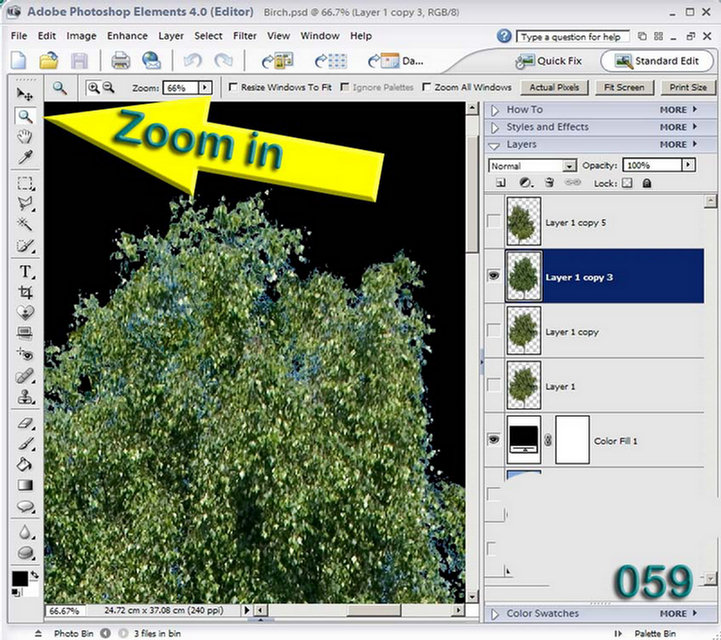This screenshot has height=640, width=721.
Task: Expand the How To palette
Action: [x=495, y=110]
